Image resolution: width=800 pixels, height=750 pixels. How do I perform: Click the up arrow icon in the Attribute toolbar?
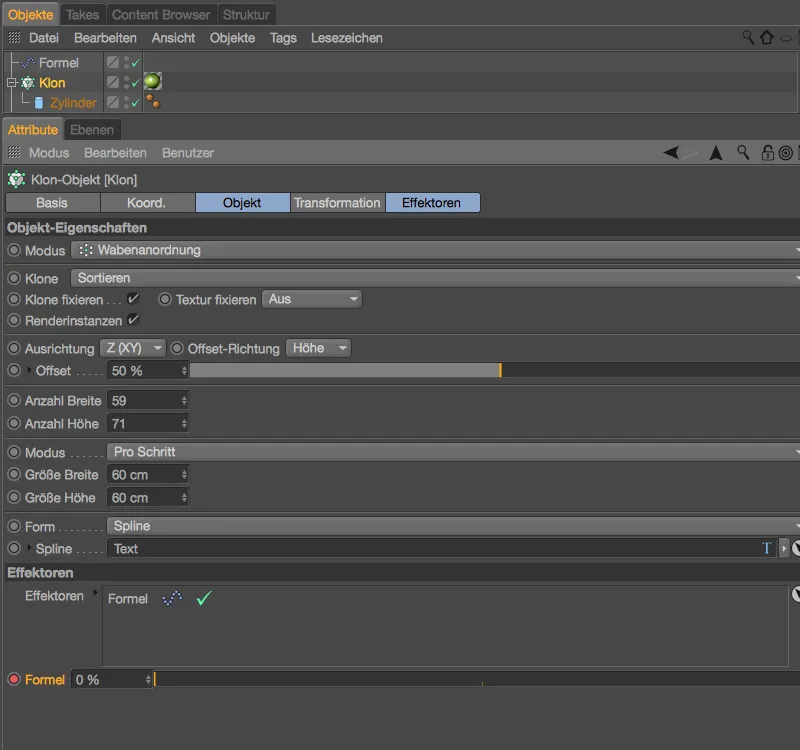tap(714, 152)
